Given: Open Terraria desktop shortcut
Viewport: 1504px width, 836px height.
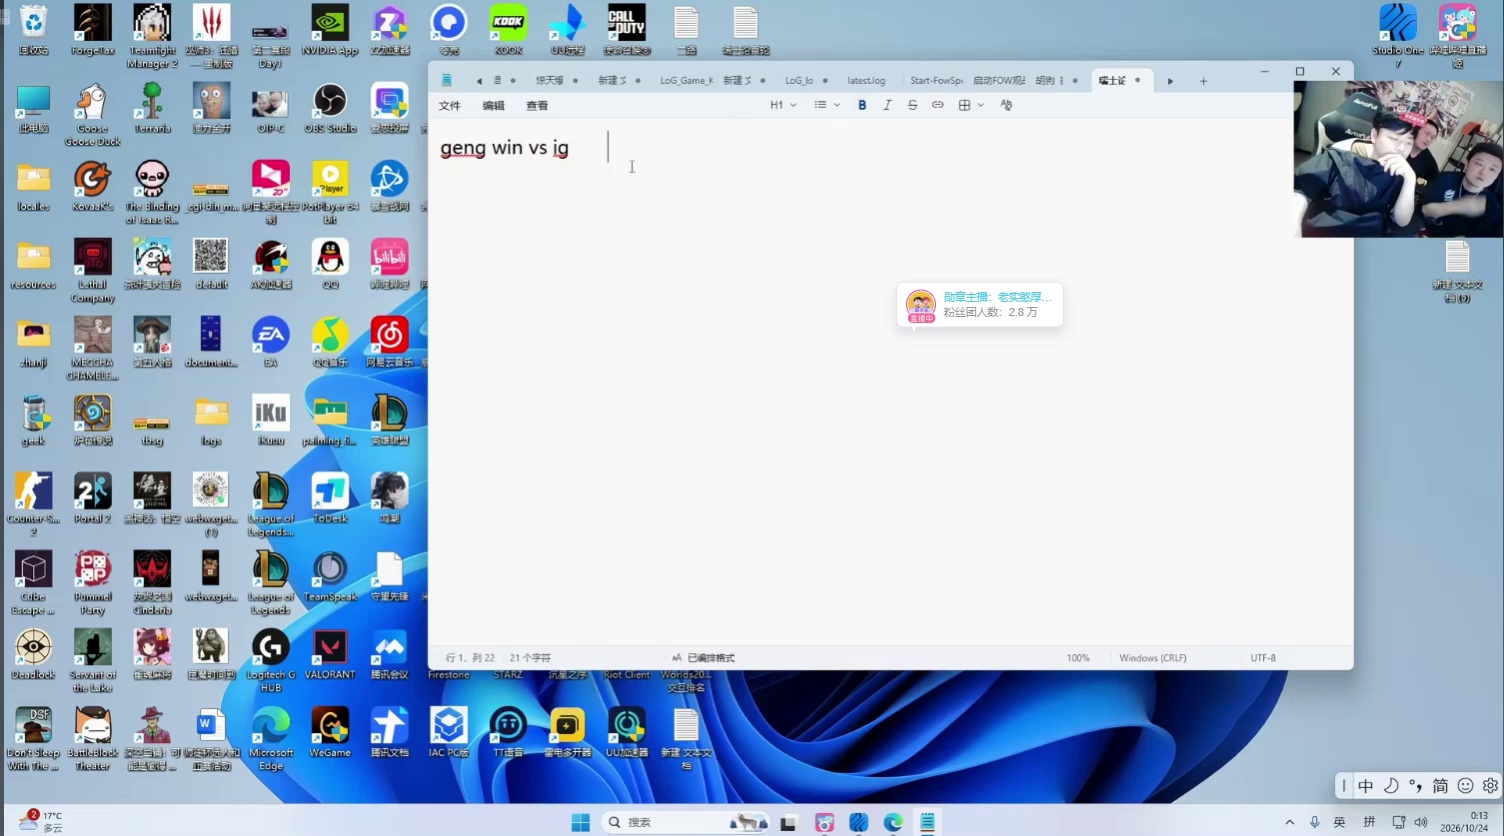Looking at the screenshot, I should tap(152, 109).
